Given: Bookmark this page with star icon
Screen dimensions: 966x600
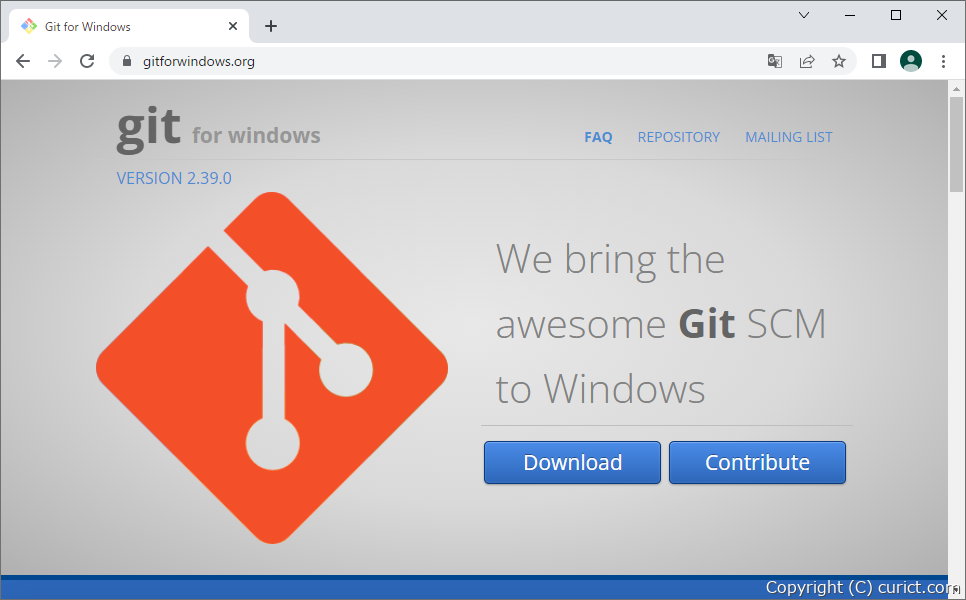Looking at the screenshot, I should point(839,61).
